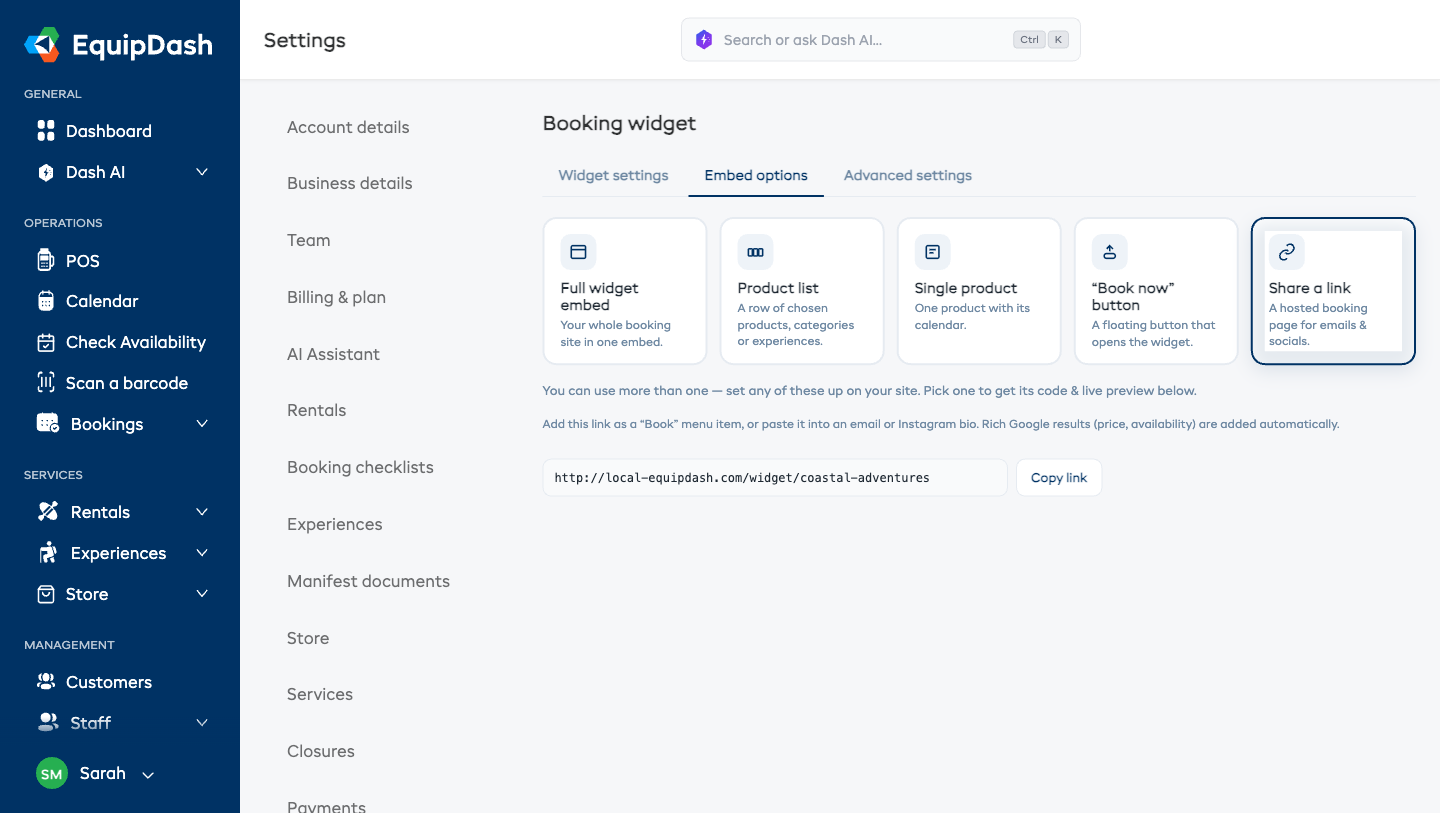Choose the Share a link card title
The image size is (1440, 813).
tap(1310, 288)
